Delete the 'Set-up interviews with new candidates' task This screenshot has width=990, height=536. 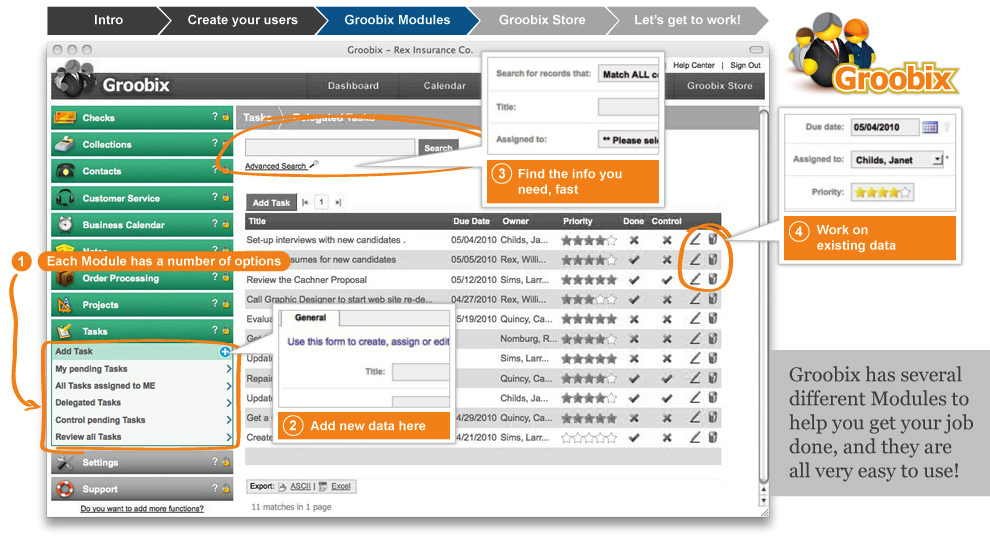point(713,239)
